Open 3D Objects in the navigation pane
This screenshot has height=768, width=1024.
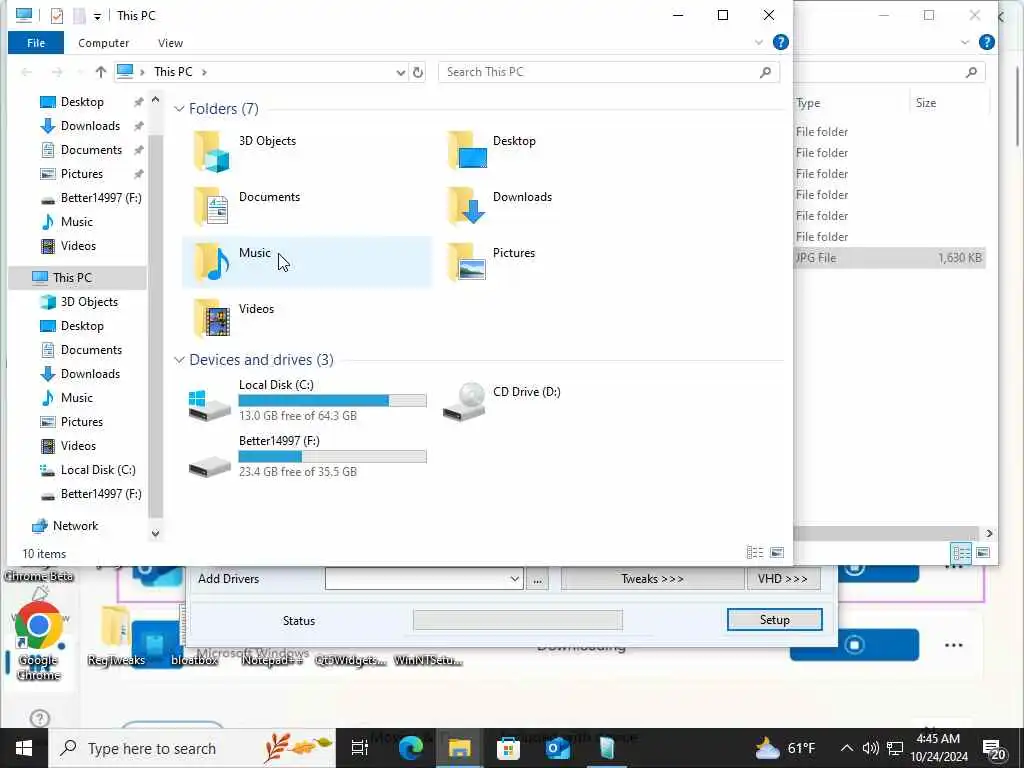89,302
